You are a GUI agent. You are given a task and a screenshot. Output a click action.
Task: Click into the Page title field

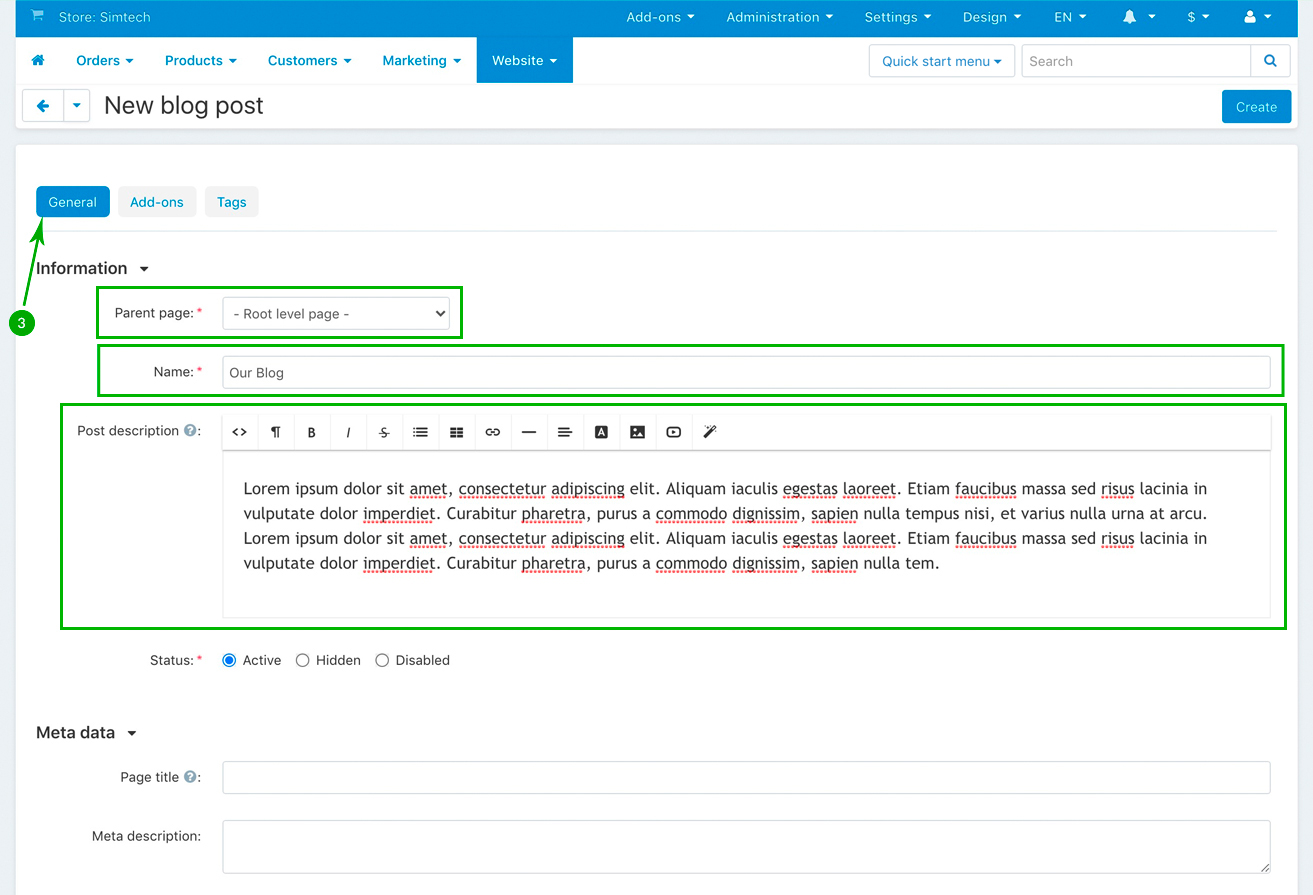745,778
